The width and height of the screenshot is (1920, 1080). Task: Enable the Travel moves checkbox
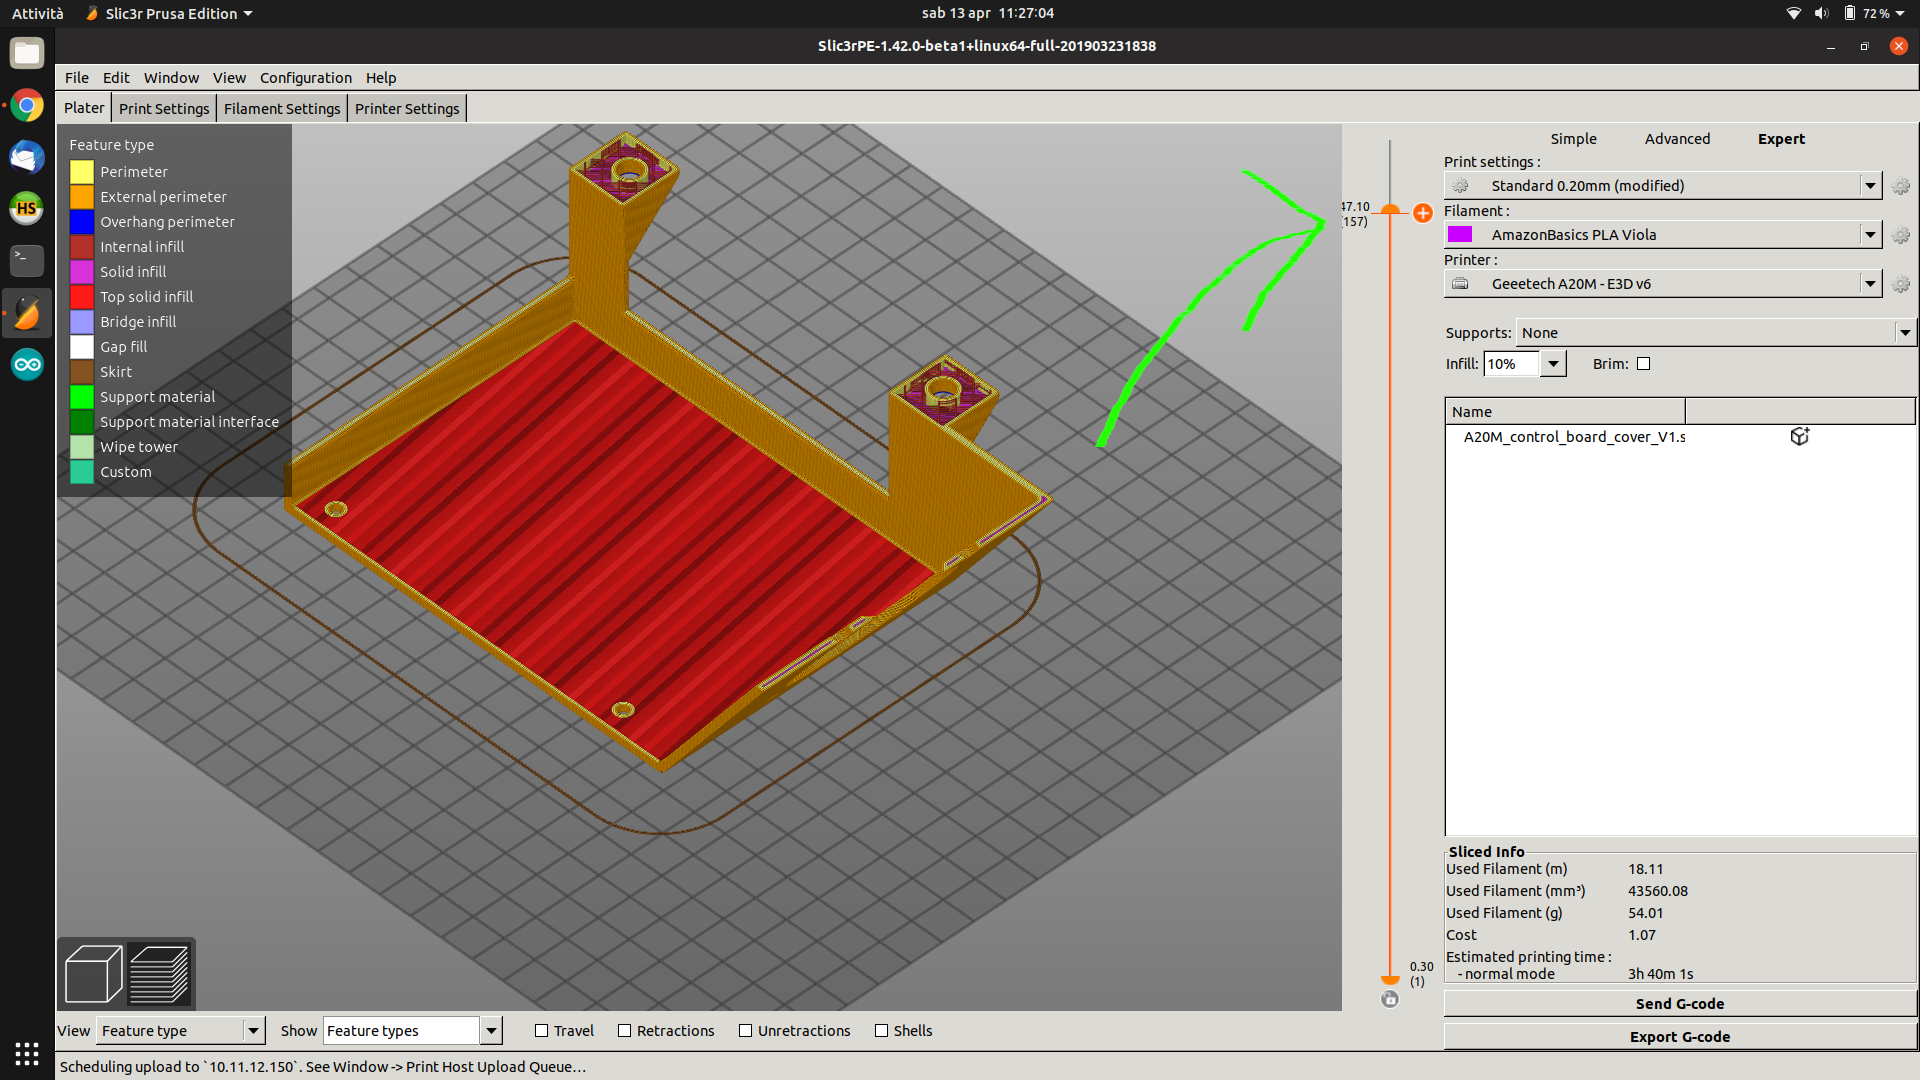pos(541,1031)
